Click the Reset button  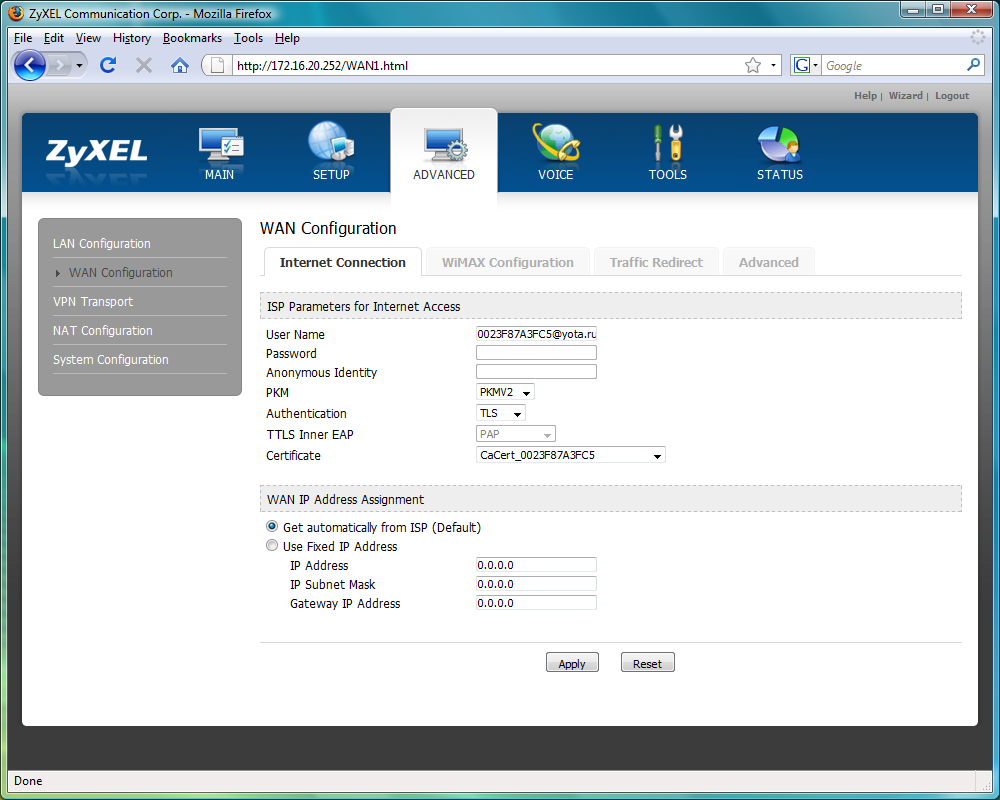coord(647,663)
